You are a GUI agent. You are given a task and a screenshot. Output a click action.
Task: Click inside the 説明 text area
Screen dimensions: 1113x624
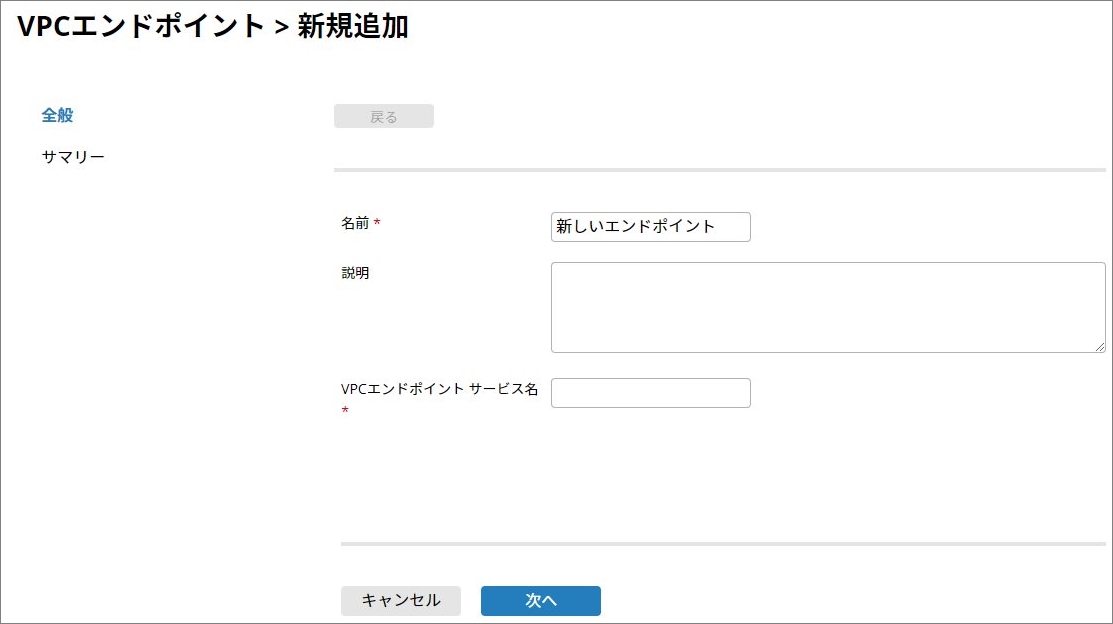(827, 307)
